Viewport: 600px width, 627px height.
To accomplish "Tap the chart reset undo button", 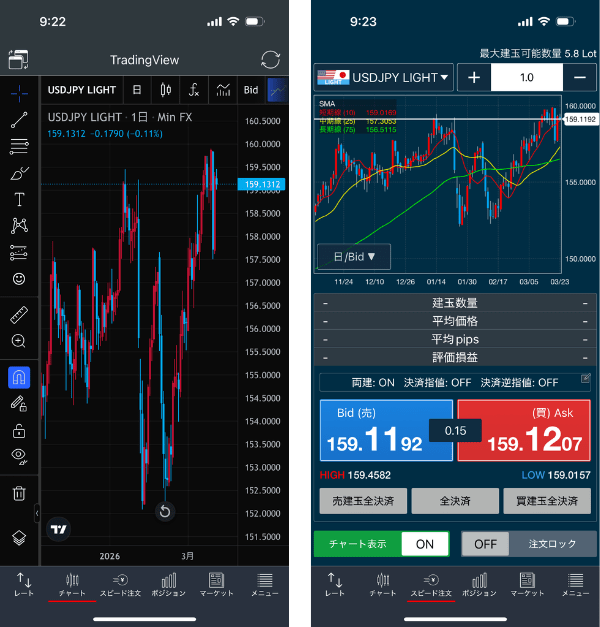I will tap(165, 511).
